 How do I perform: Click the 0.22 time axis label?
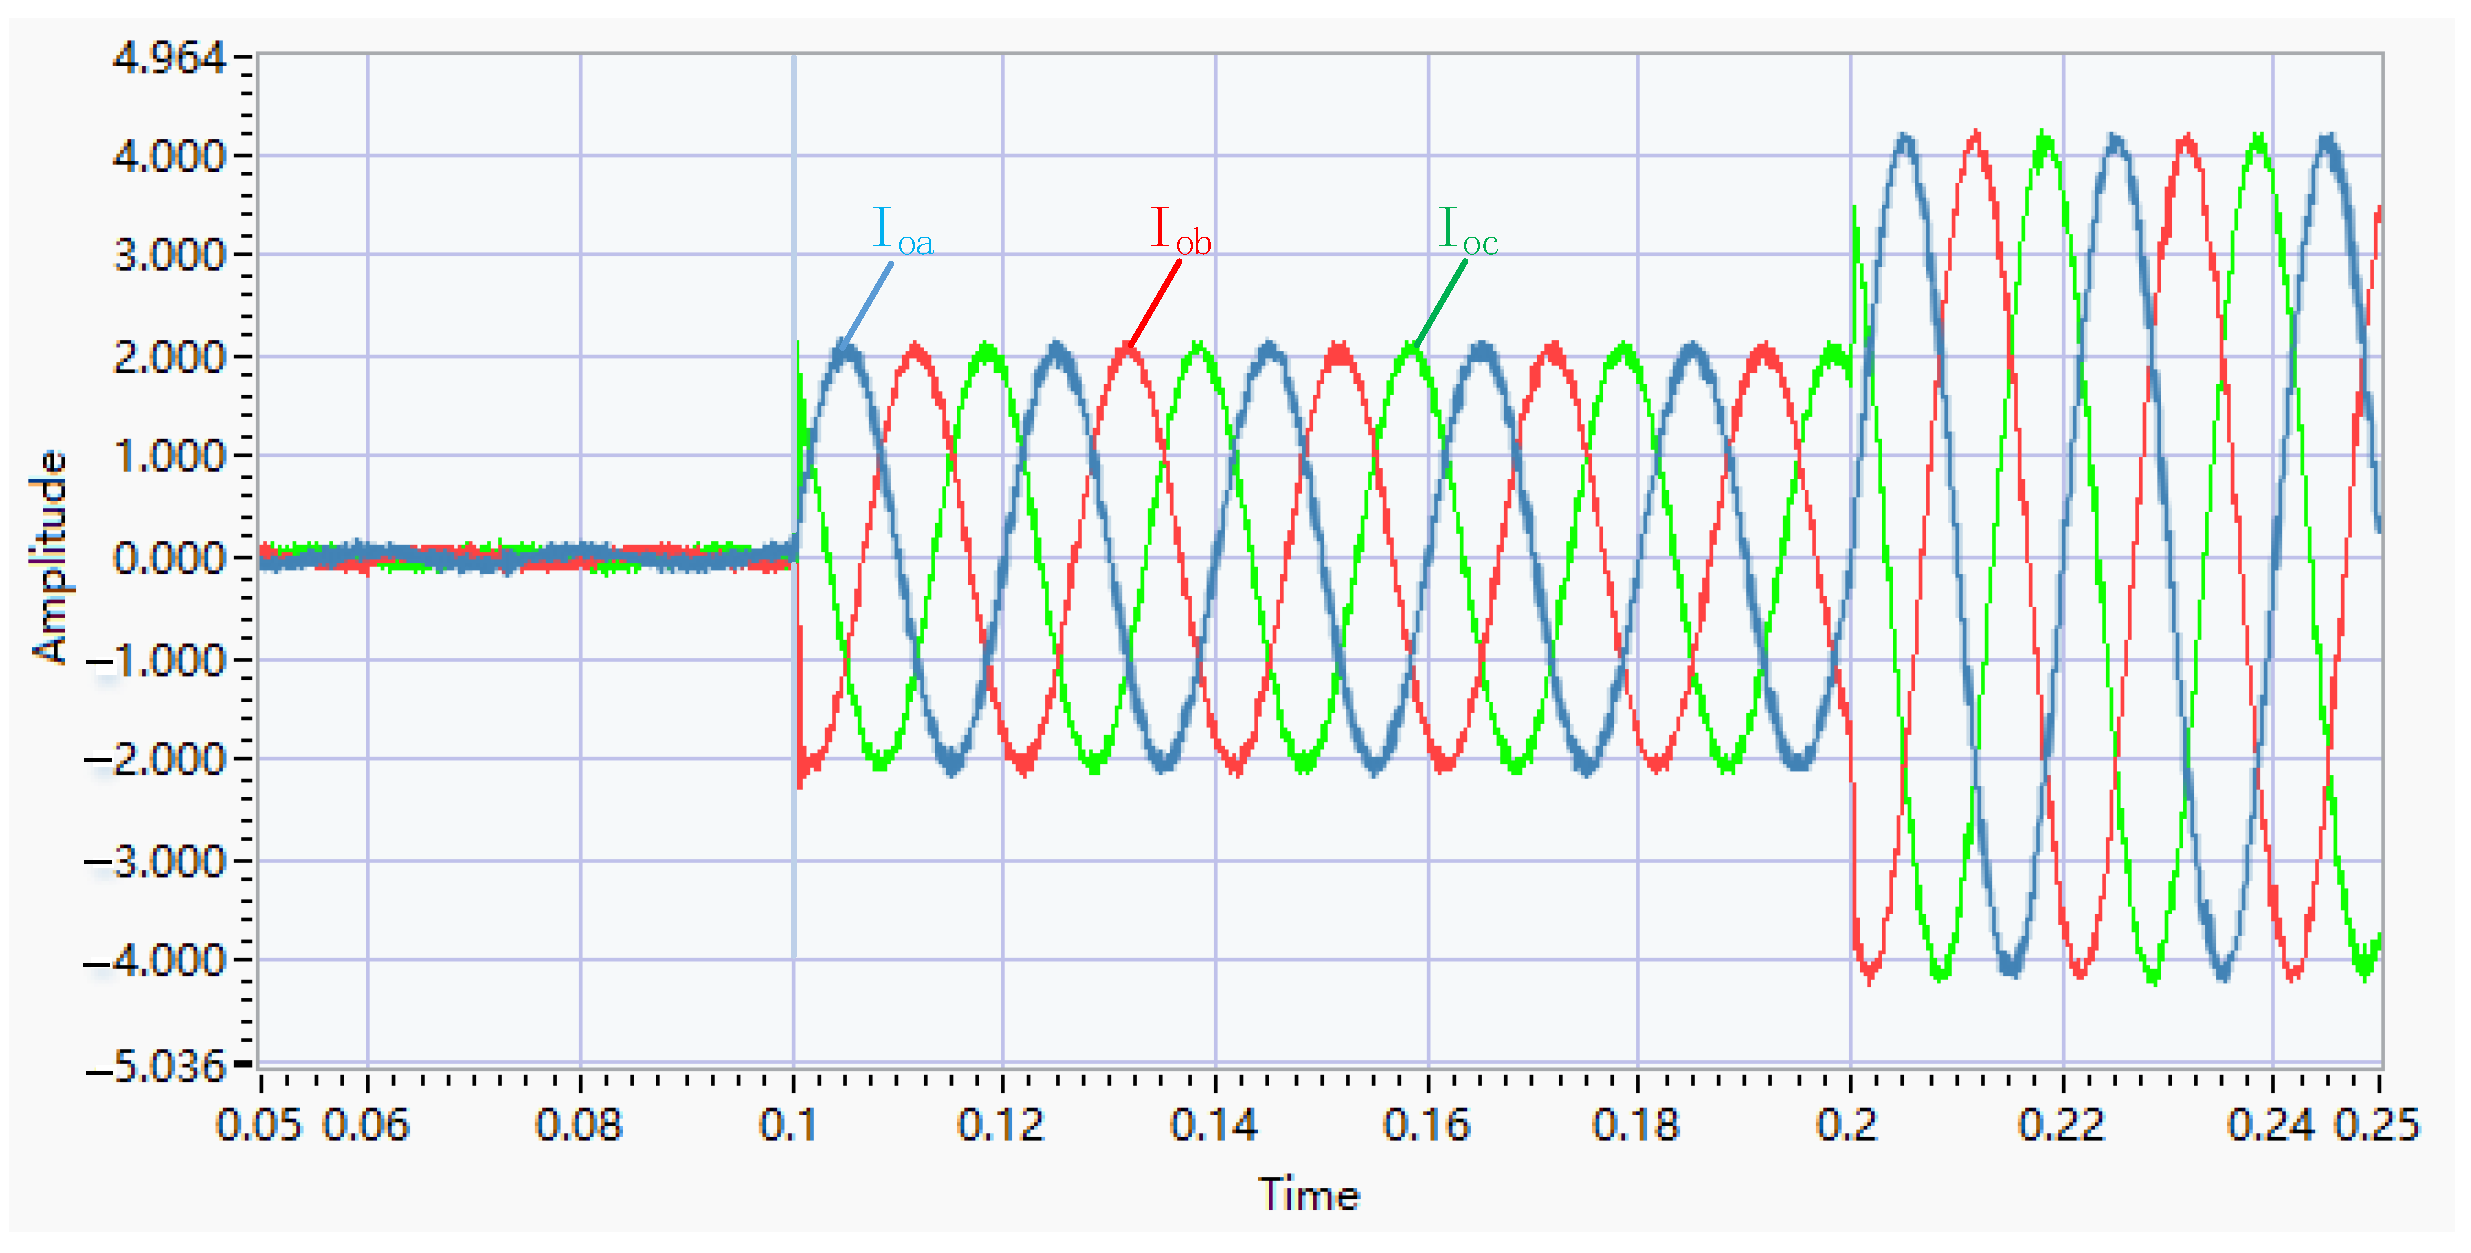pos(2061,1125)
